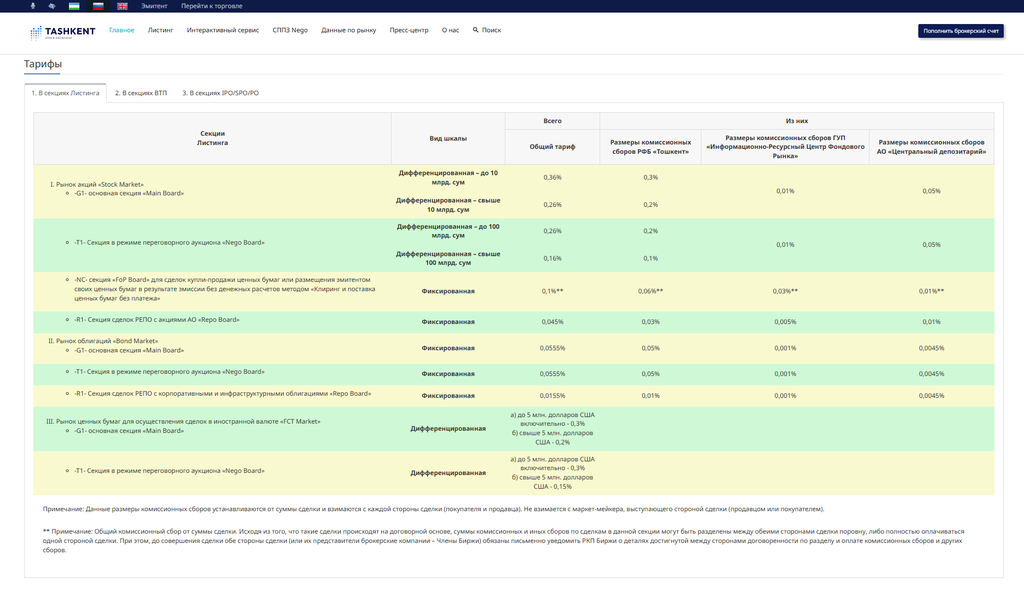The image size is (1024, 590).
Task: Click the microphone icon in top bar
Action: [34, 6]
